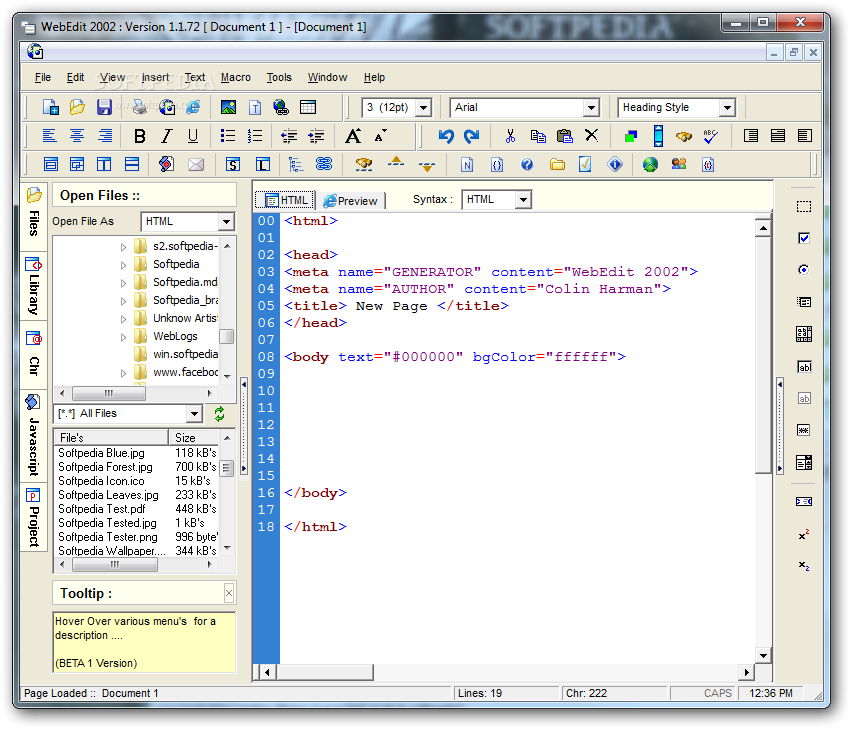Image resolution: width=851 pixels, height=729 pixels.
Task: Open the All Files filter dropdown
Action: (x=194, y=414)
